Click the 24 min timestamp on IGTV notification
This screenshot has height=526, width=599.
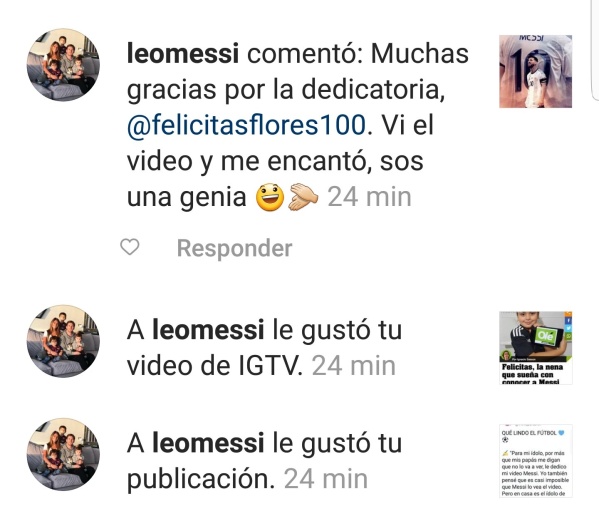click(x=354, y=366)
